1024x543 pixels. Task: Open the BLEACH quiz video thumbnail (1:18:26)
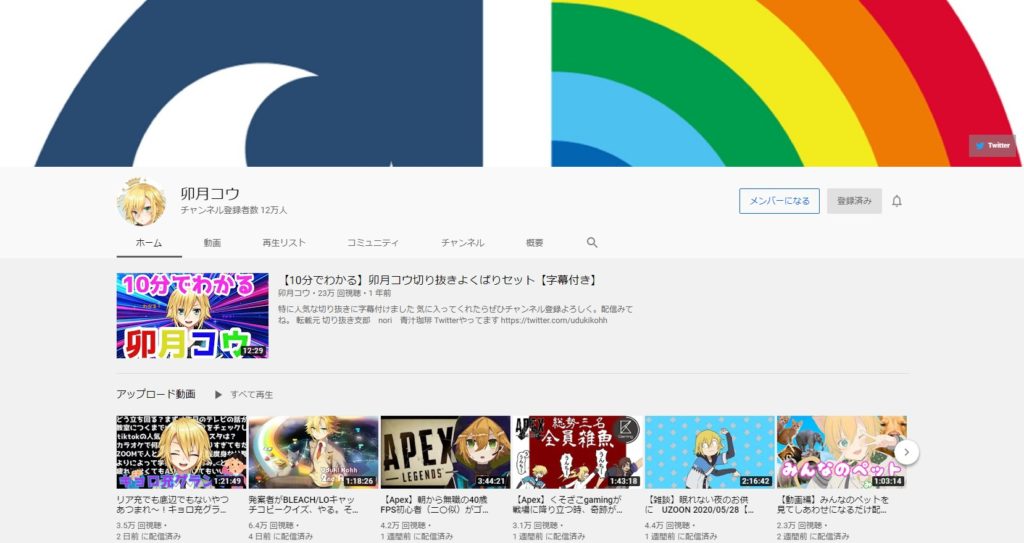(313, 452)
